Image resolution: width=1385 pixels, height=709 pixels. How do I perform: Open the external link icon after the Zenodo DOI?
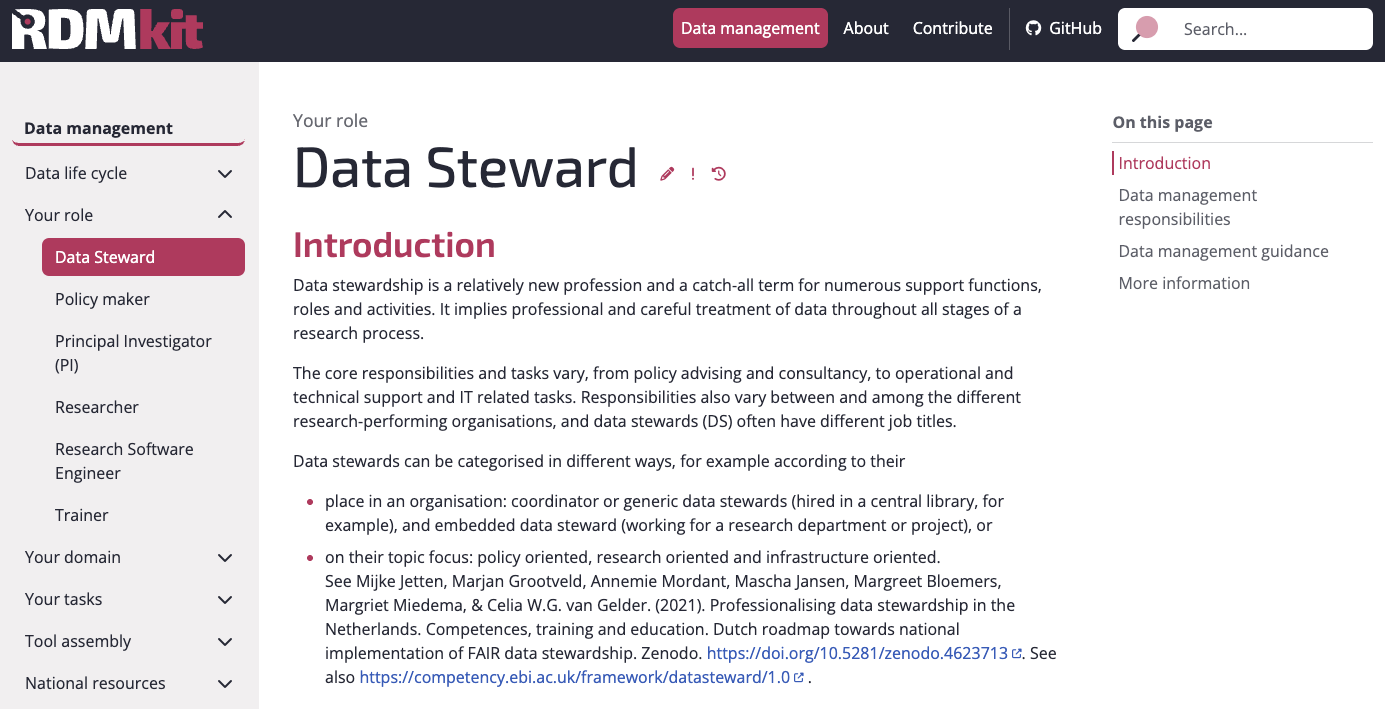tap(1016, 652)
